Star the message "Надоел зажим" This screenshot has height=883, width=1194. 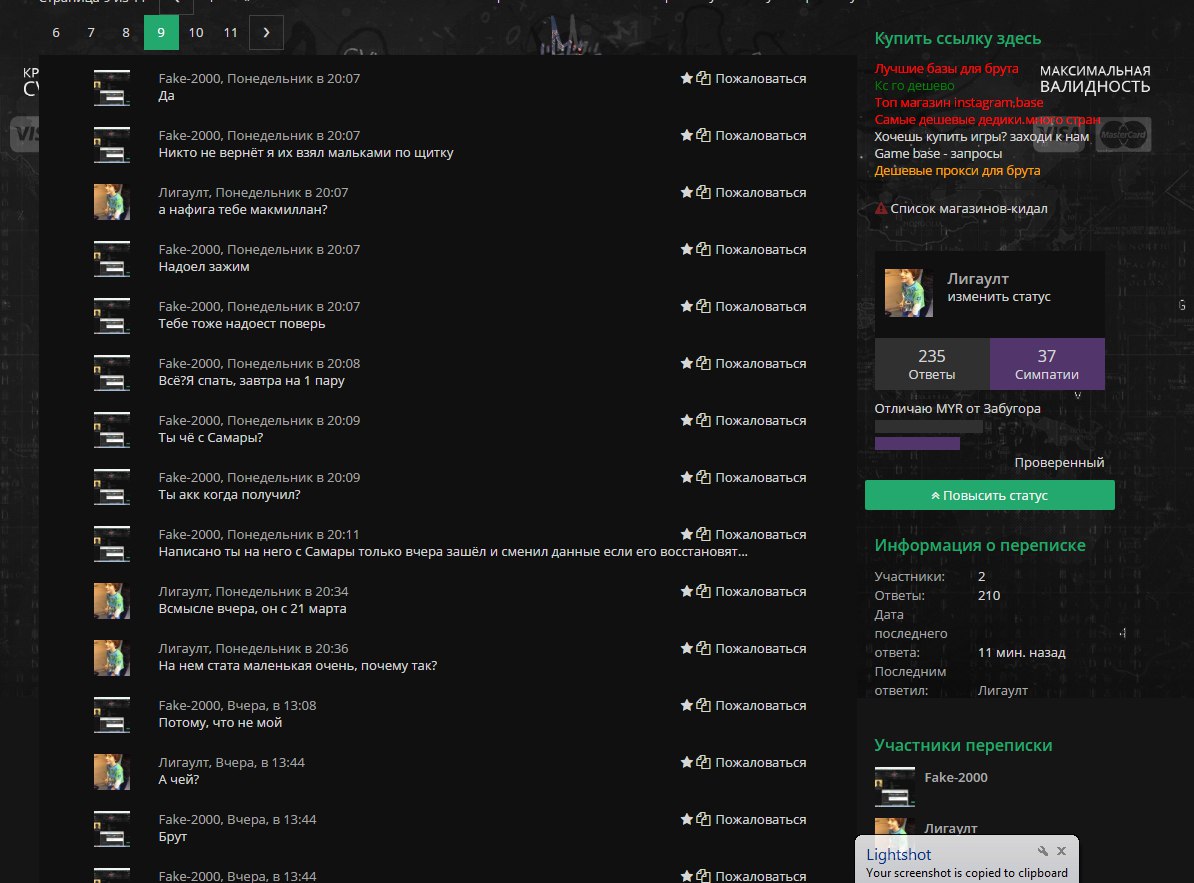click(x=686, y=249)
